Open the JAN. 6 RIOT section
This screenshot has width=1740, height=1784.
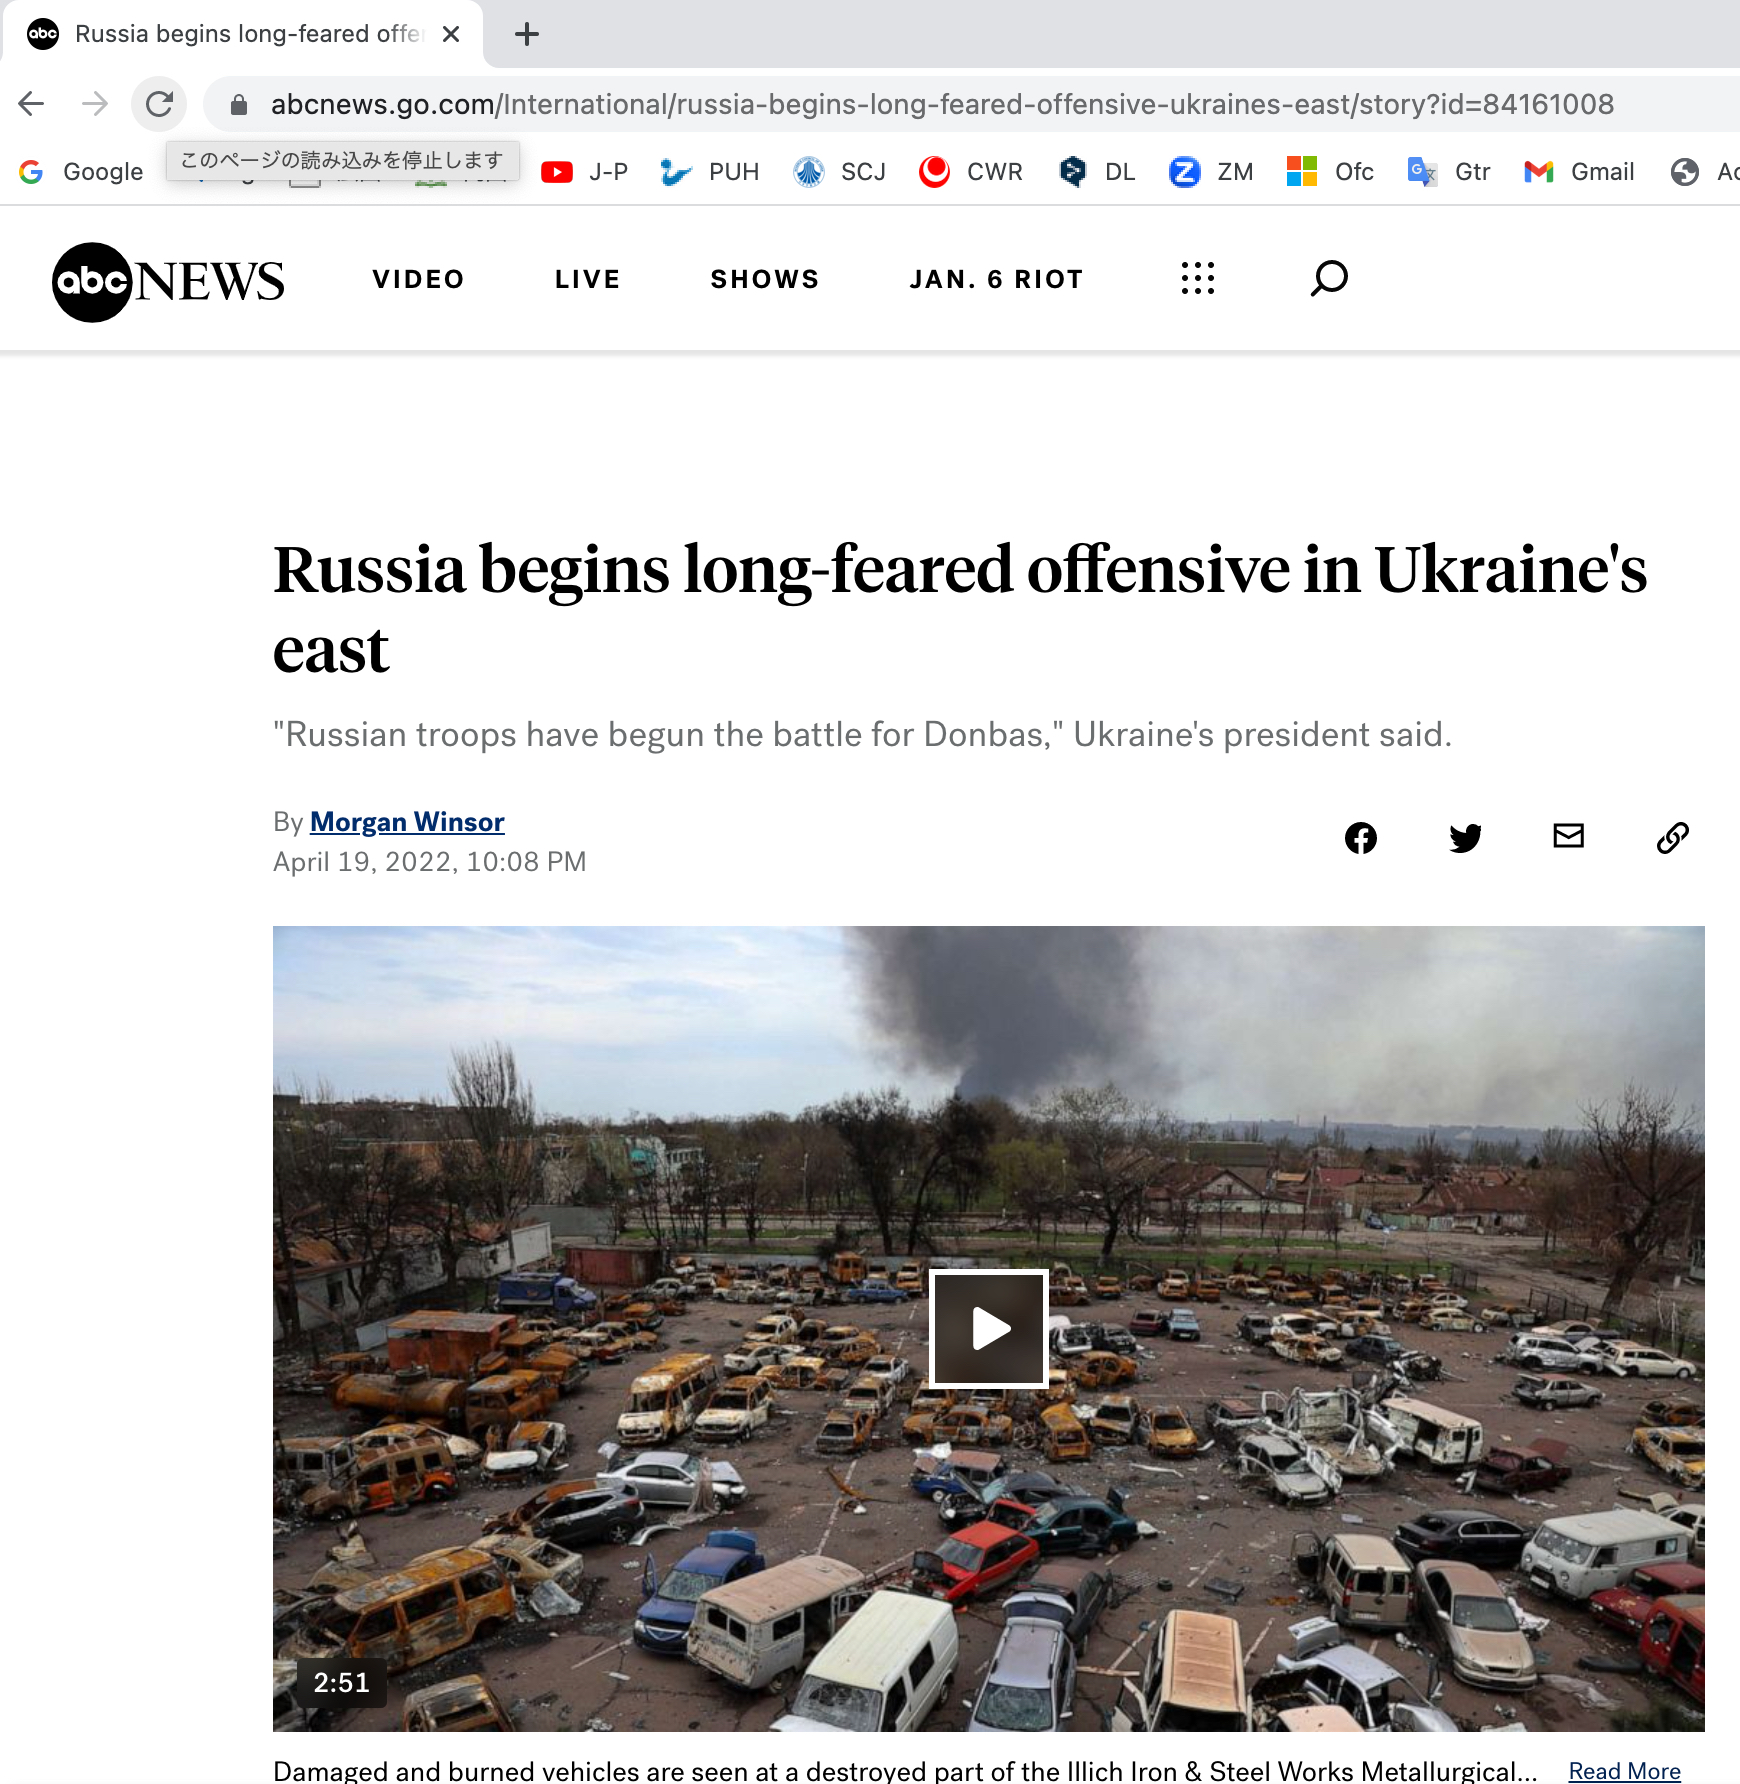pyautogui.click(x=996, y=279)
